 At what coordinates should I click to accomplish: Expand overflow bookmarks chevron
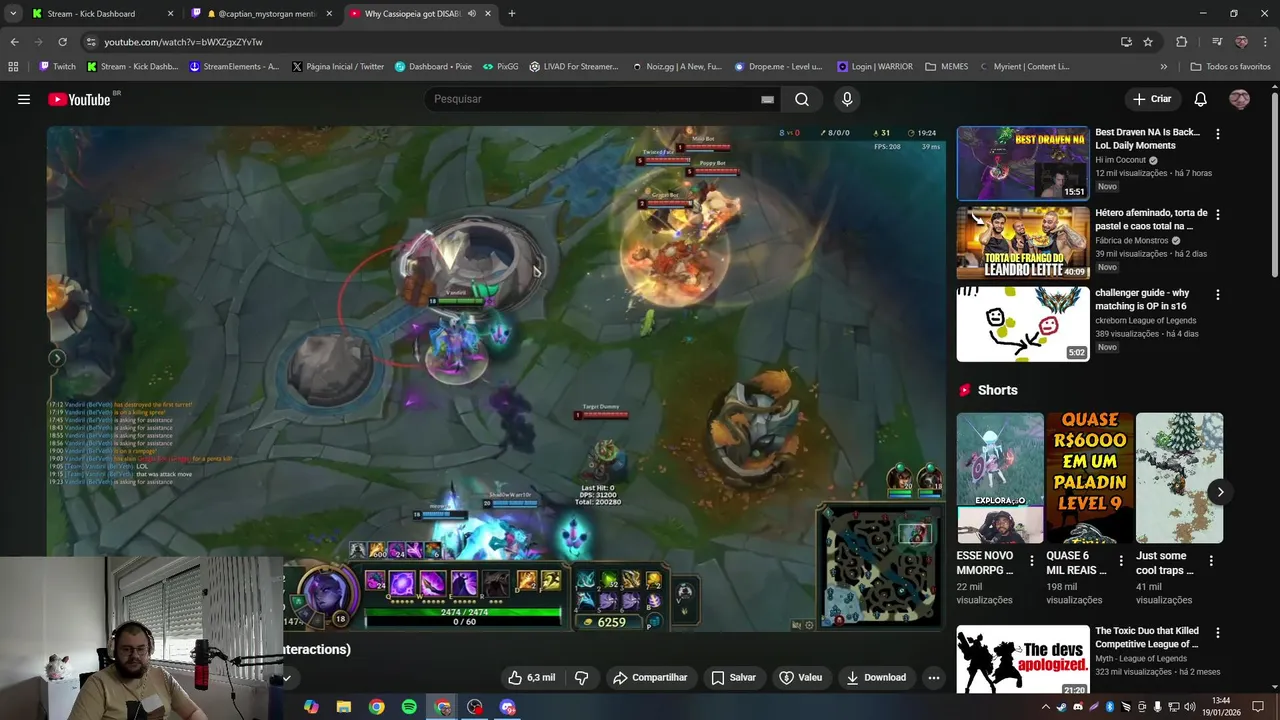(x=1163, y=66)
